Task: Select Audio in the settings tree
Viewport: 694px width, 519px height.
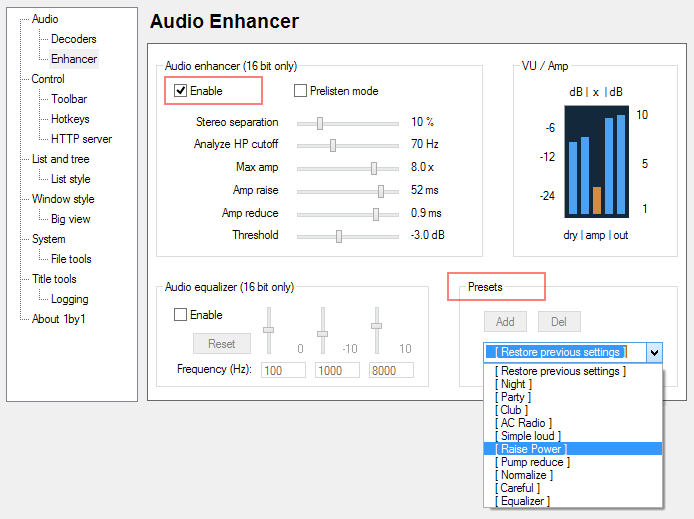Action: point(45,19)
